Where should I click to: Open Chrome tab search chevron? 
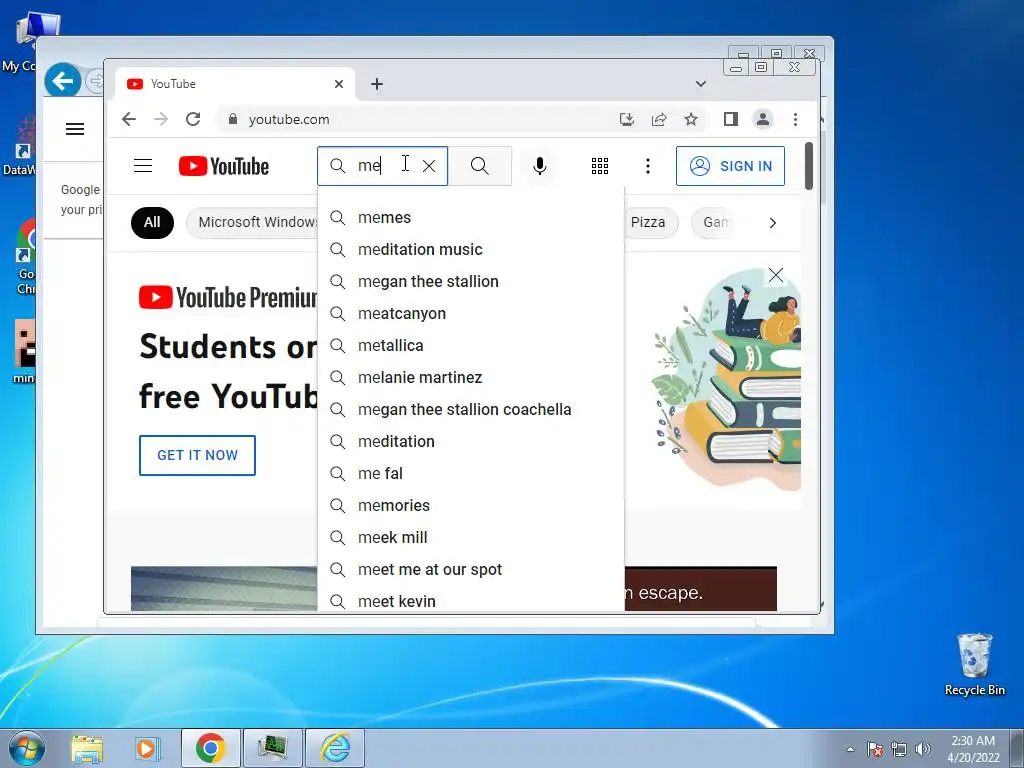(x=701, y=84)
